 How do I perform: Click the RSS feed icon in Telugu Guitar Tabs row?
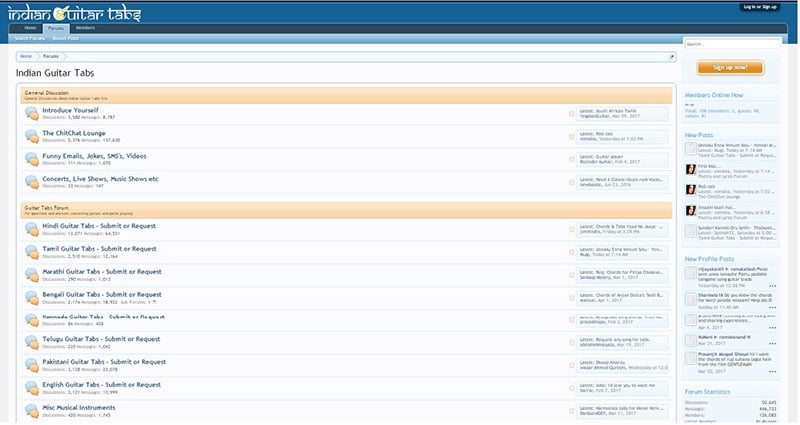[571, 342]
